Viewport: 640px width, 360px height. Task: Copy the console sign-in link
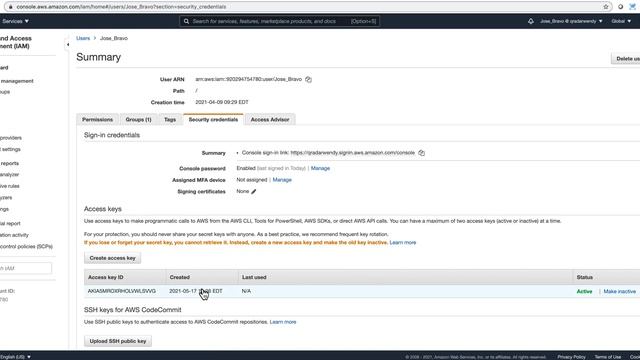(422, 153)
